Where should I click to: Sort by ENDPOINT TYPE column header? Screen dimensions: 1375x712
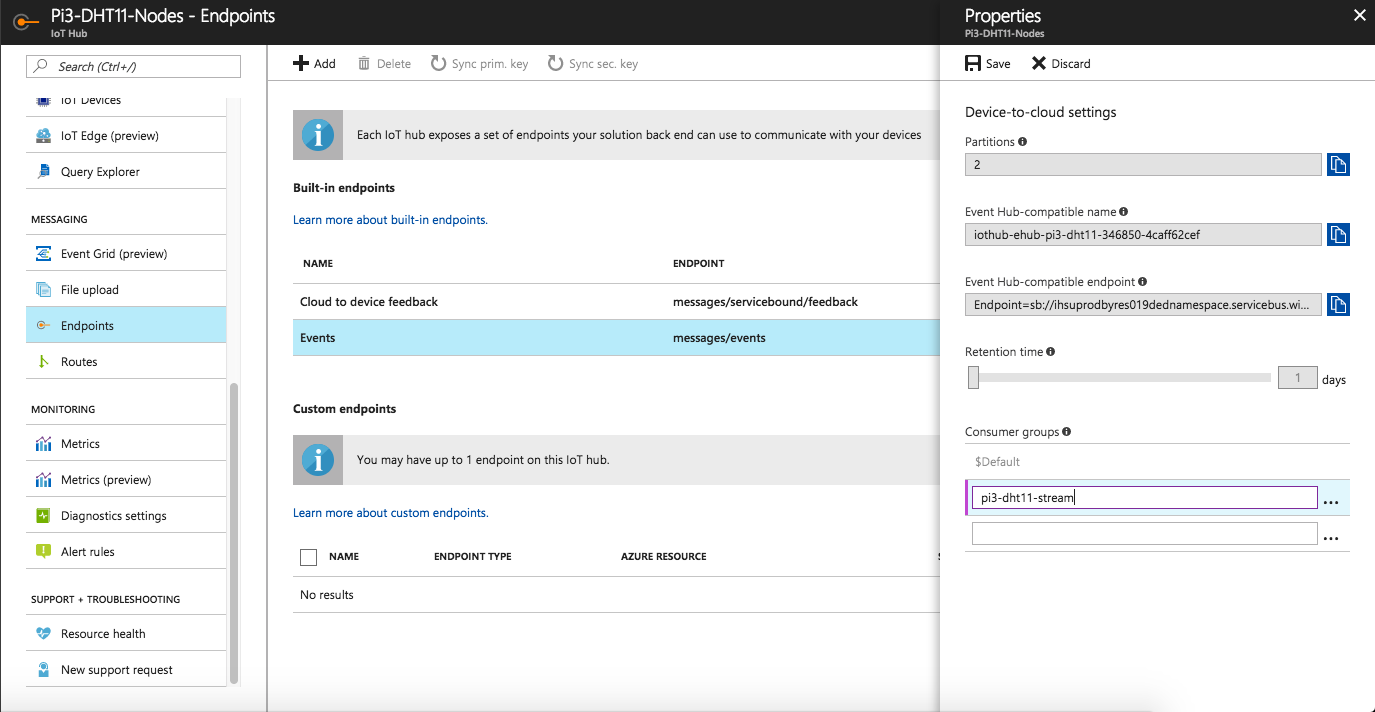click(473, 557)
